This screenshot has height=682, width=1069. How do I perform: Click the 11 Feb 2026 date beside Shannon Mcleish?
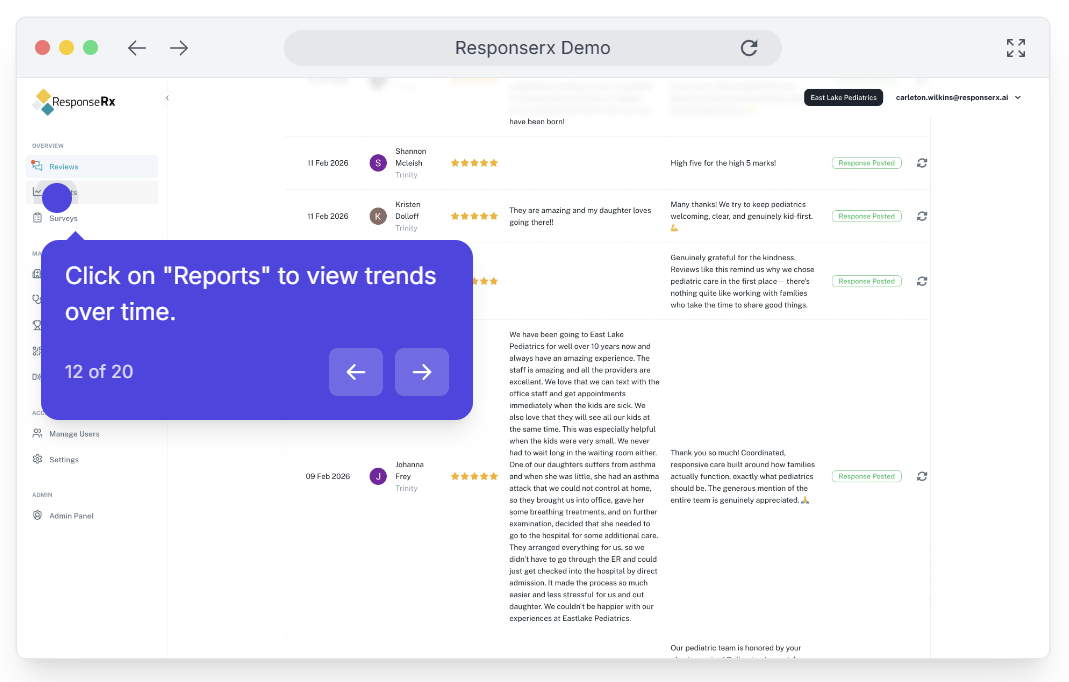(x=328, y=163)
